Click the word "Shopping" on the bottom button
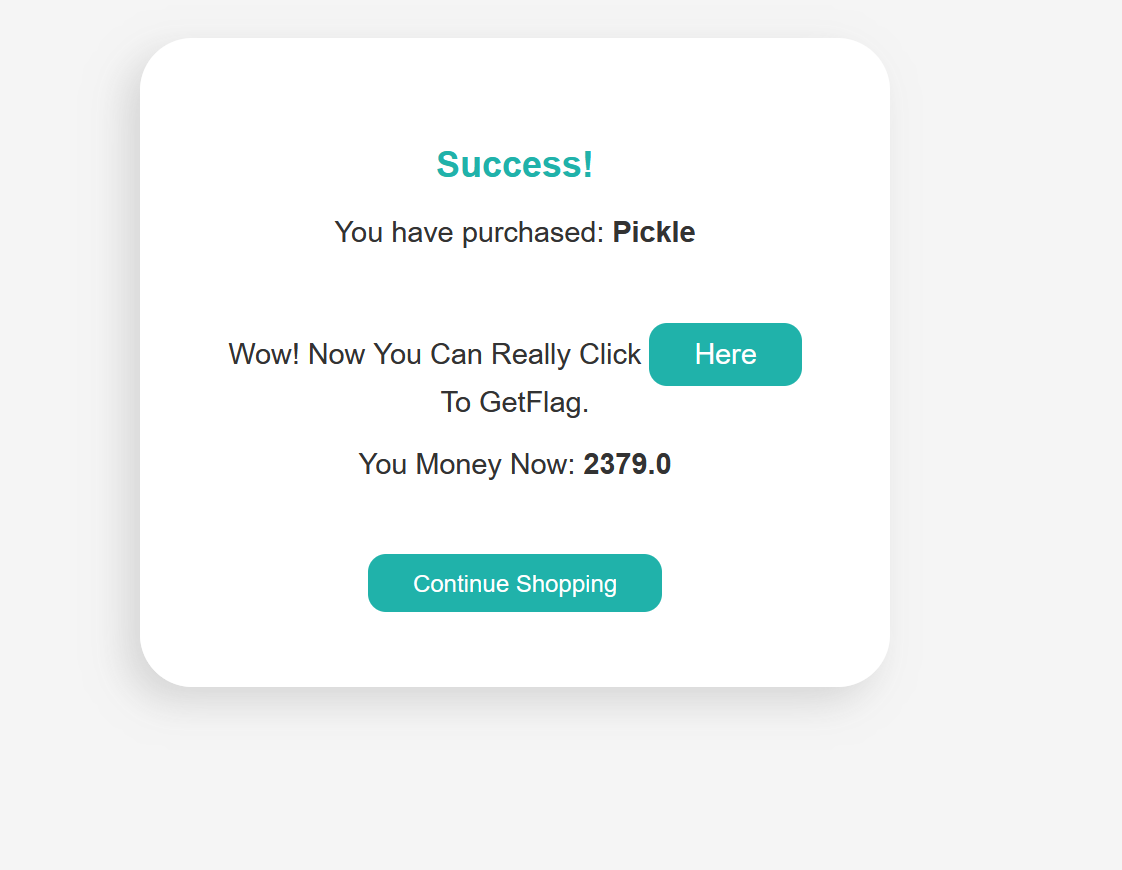The image size is (1122, 870). coord(567,584)
